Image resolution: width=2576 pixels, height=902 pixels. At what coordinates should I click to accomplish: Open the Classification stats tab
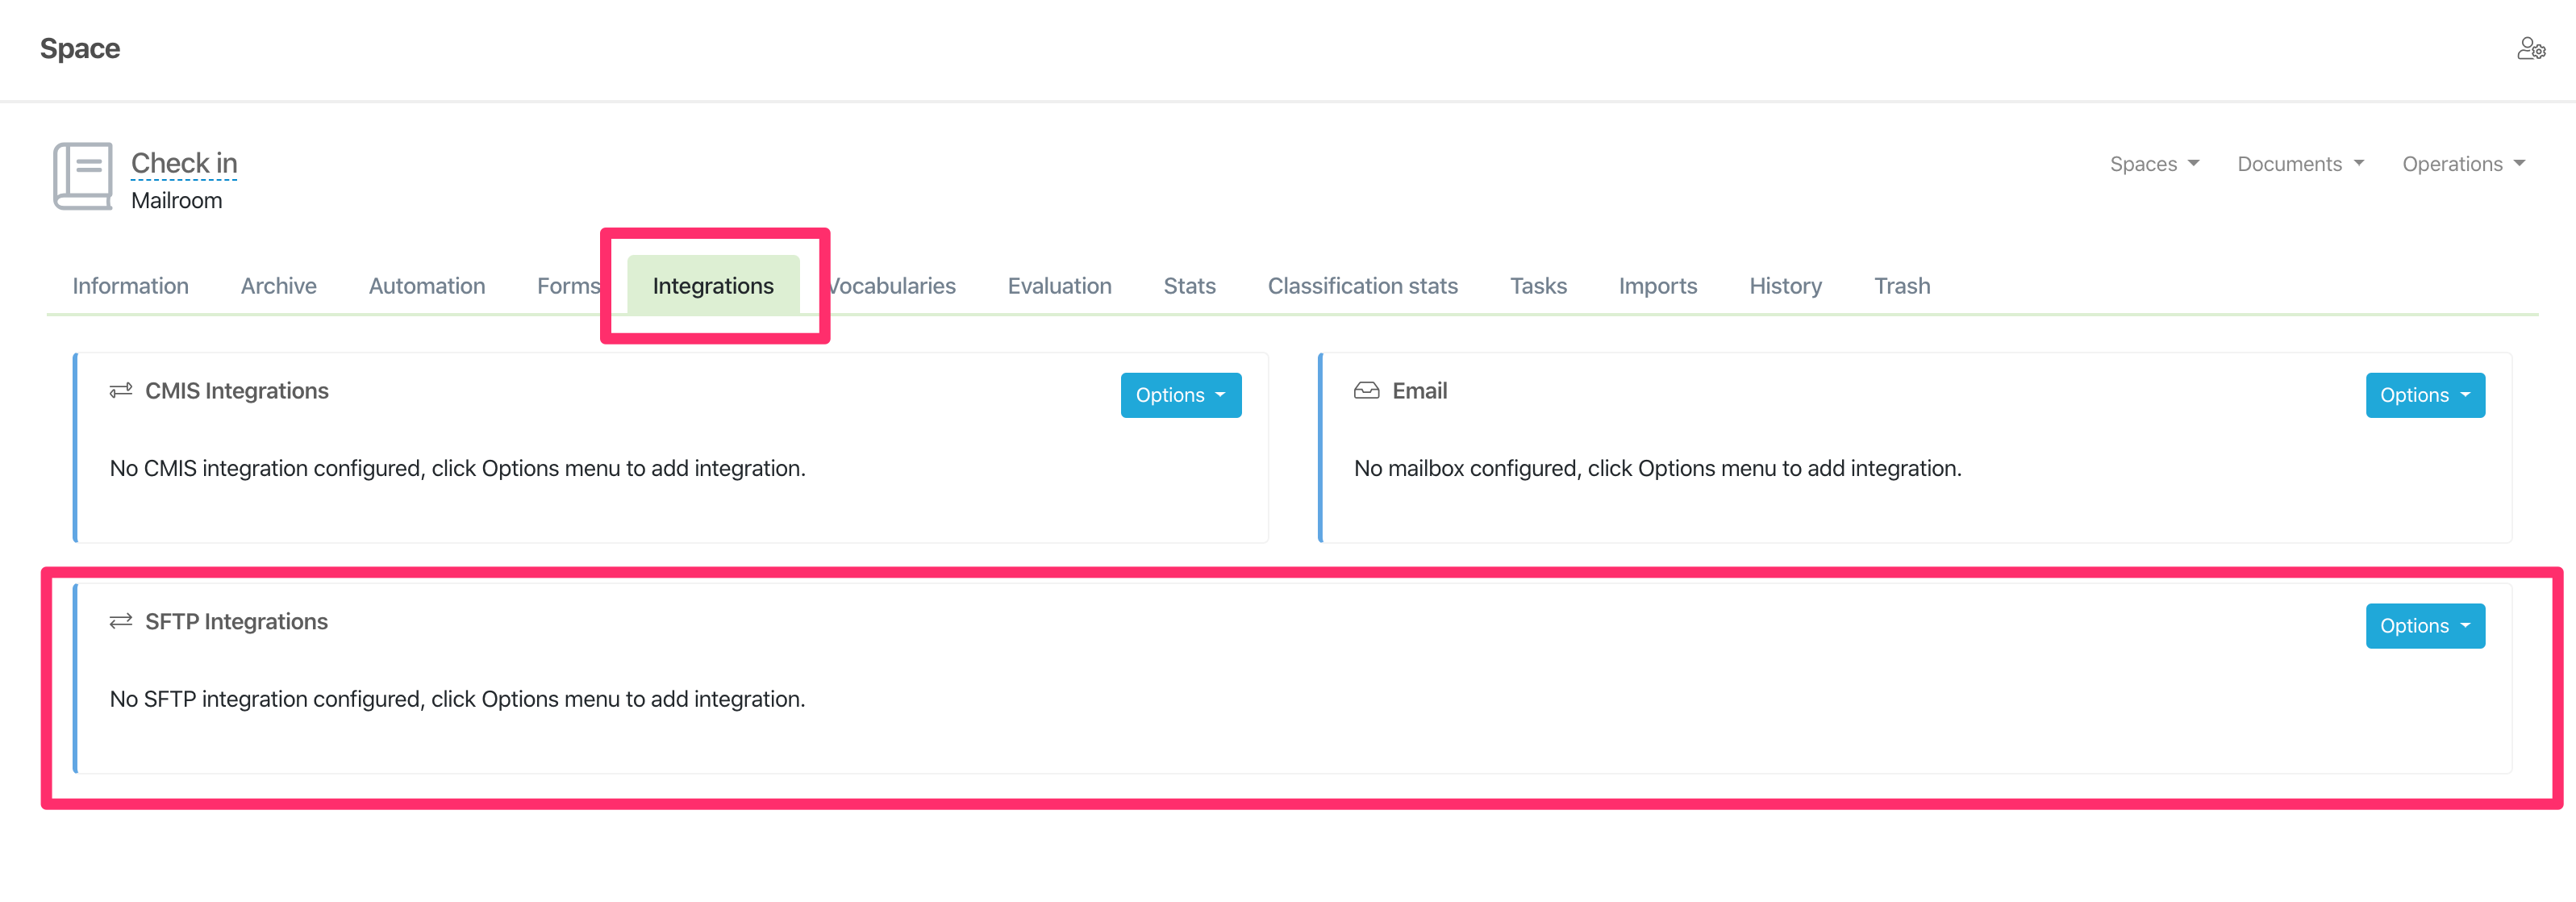1362,286
